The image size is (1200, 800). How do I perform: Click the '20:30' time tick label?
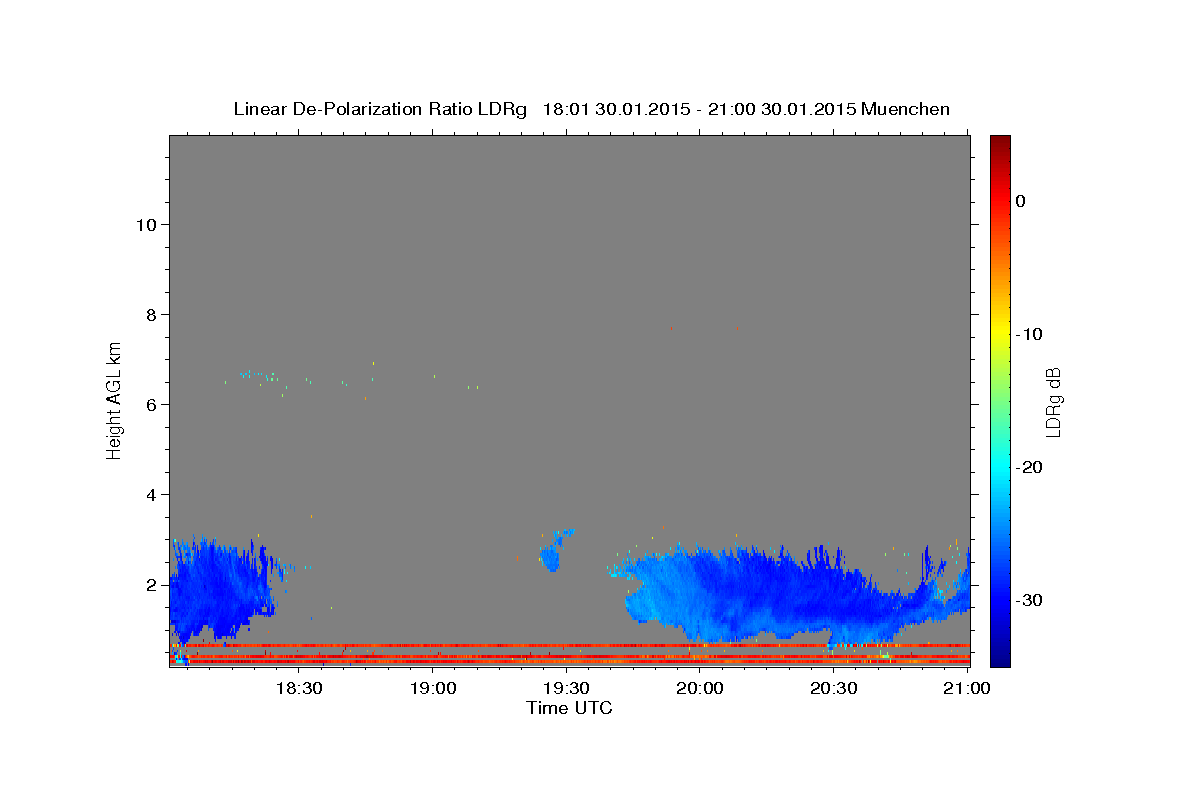tap(834, 689)
